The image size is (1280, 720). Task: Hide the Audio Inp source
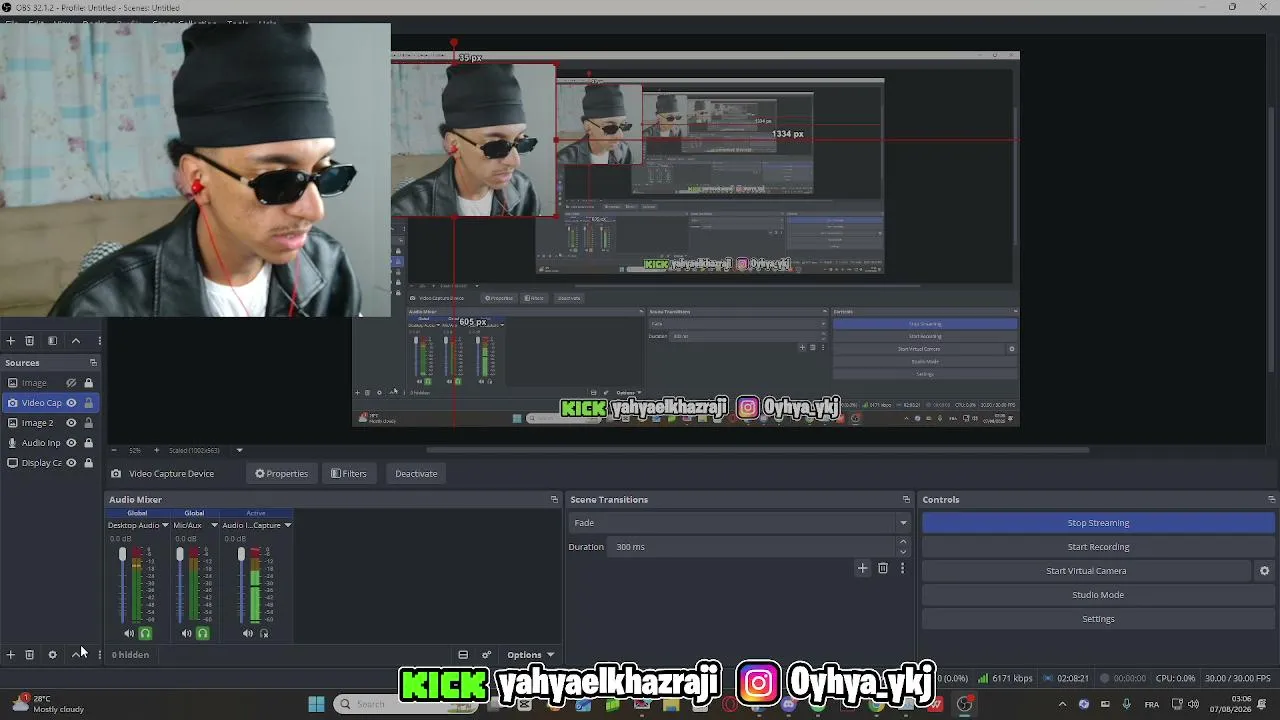pyautogui.click(x=71, y=443)
